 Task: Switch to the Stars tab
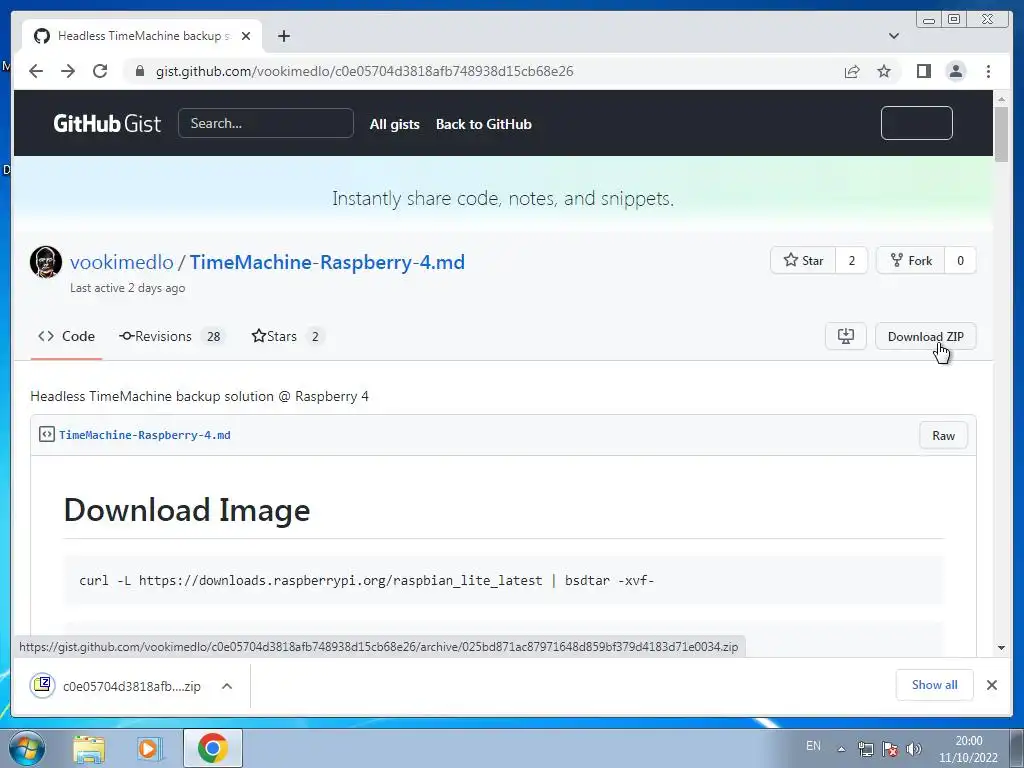(288, 336)
